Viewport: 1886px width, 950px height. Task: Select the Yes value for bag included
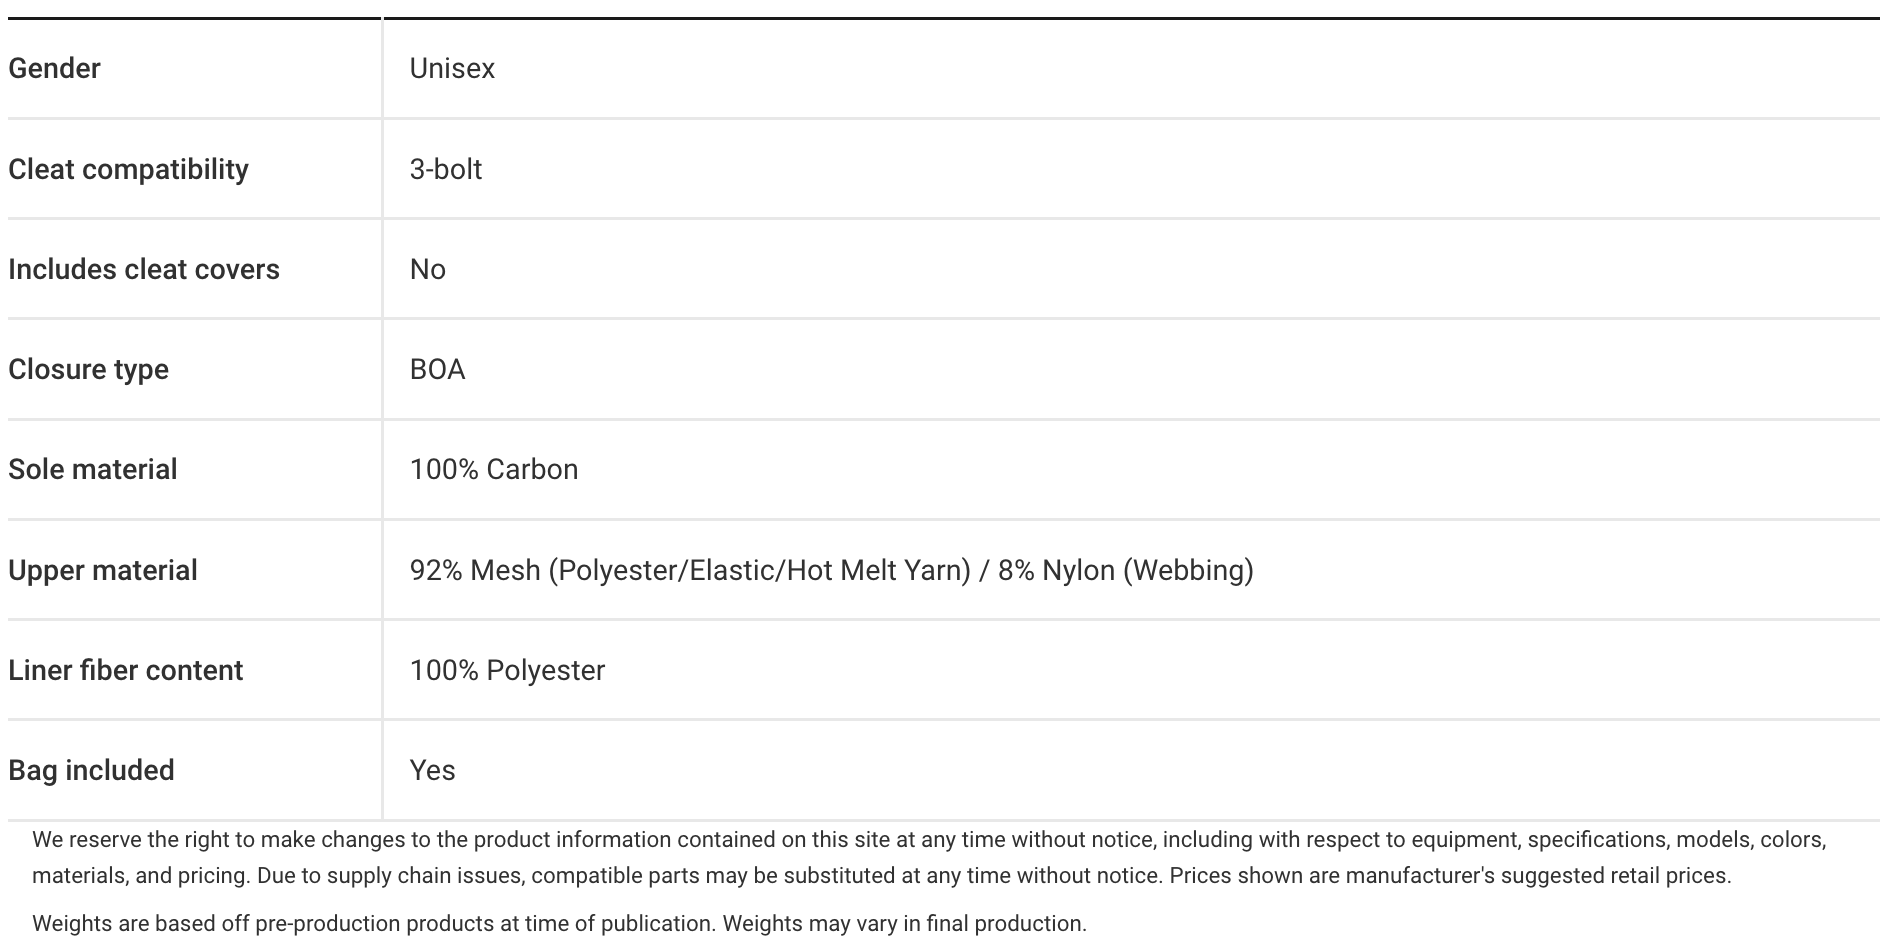click(x=432, y=770)
